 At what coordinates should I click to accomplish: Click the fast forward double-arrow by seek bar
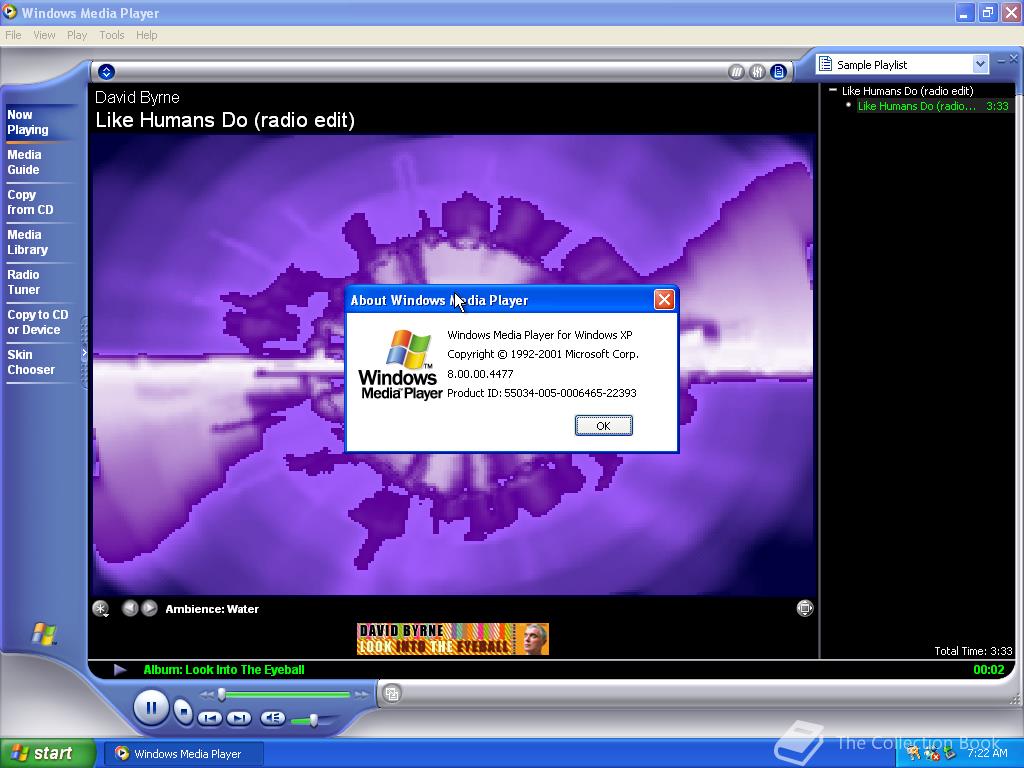pyautogui.click(x=361, y=695)
